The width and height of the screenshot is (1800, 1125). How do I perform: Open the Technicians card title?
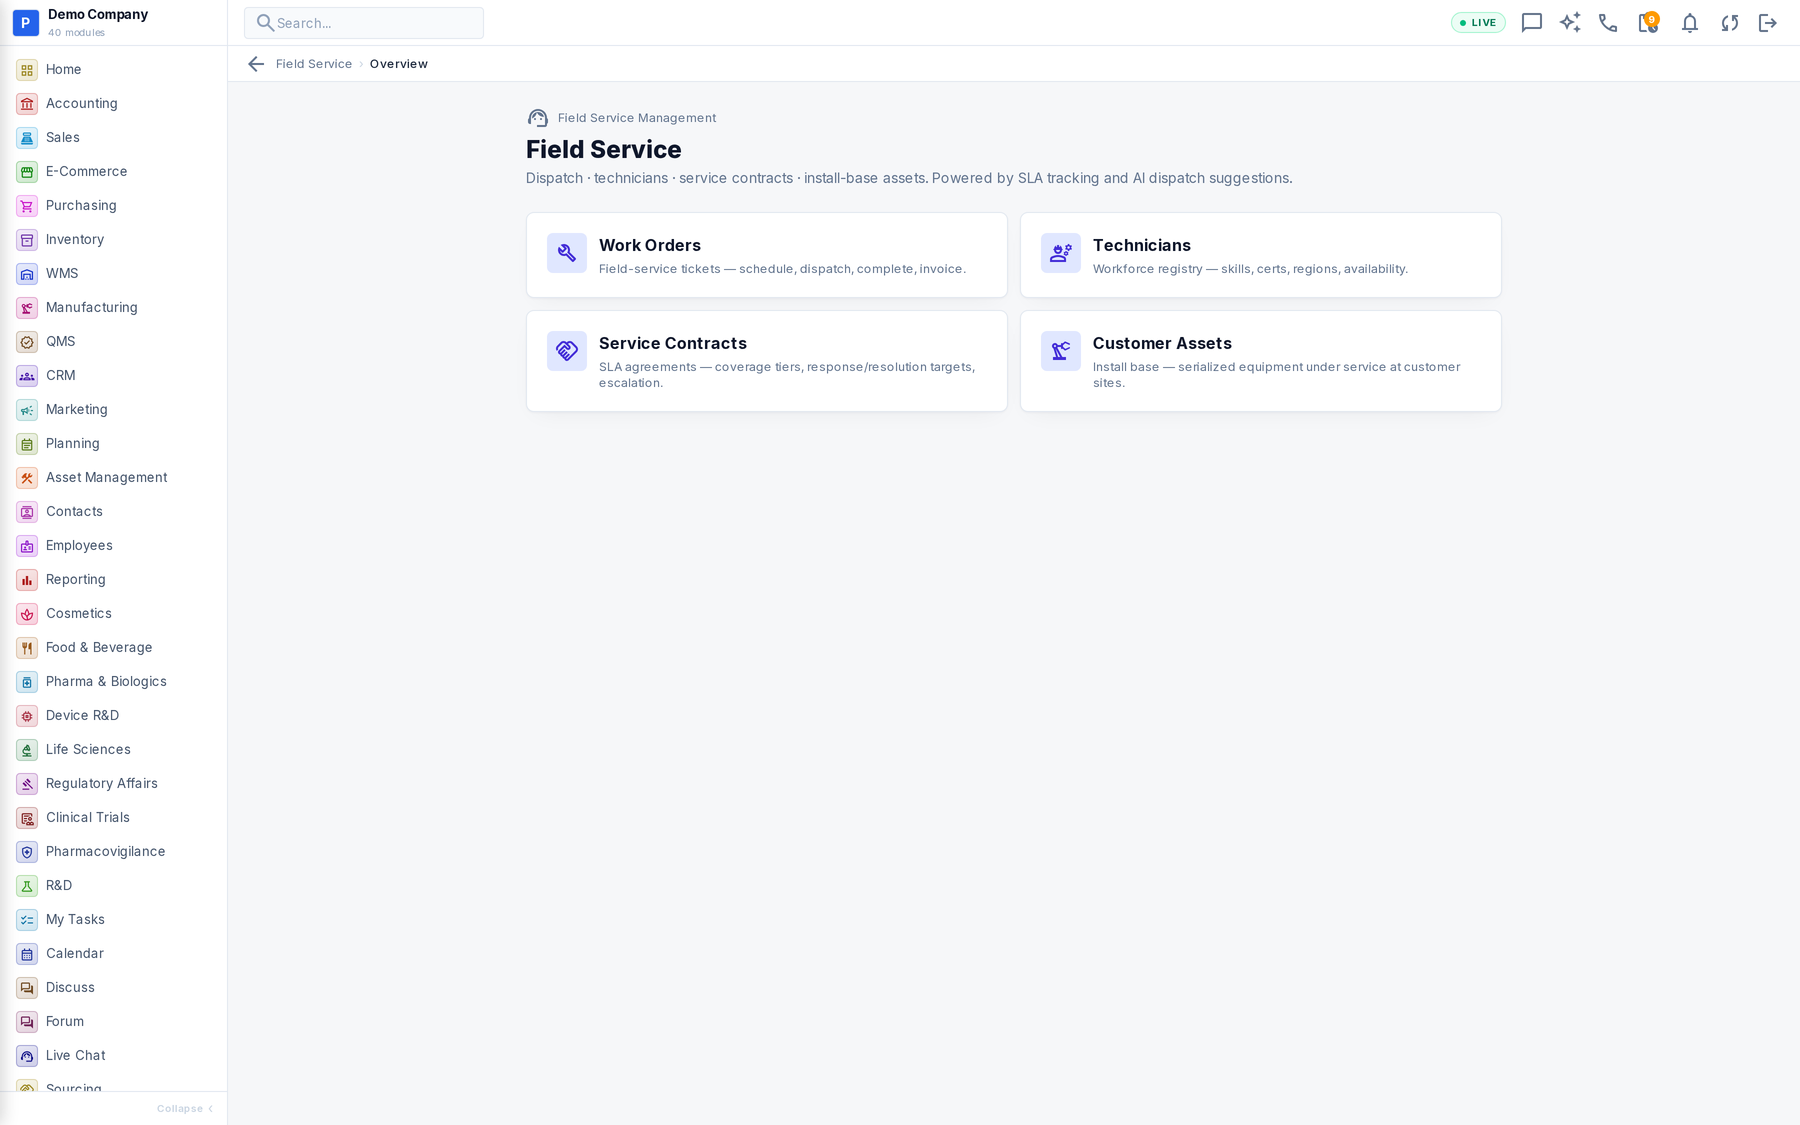[x=1142, y=245]
